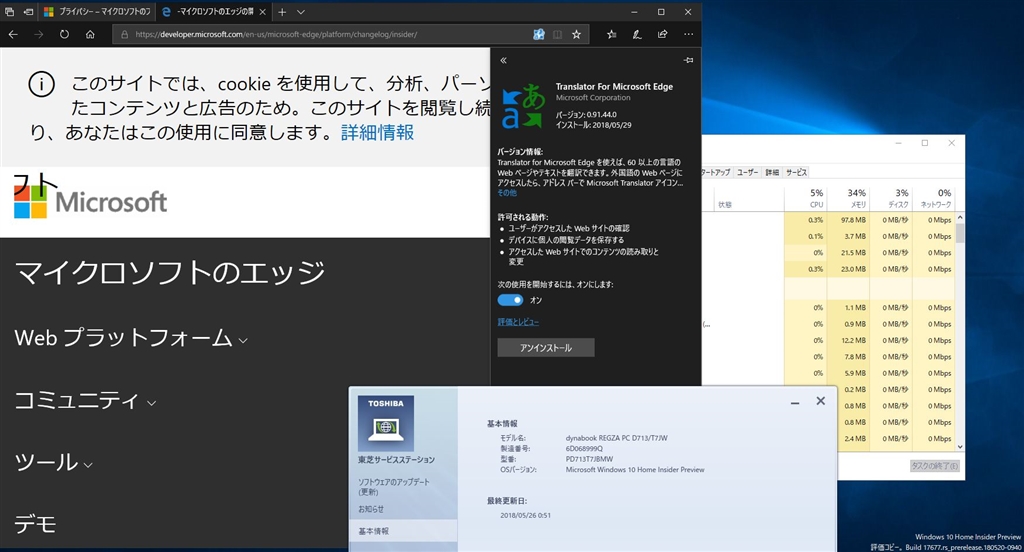Click model name dynabook REGZA text
The height and width of the screenshot is (552, 1024).
[616, 438]
